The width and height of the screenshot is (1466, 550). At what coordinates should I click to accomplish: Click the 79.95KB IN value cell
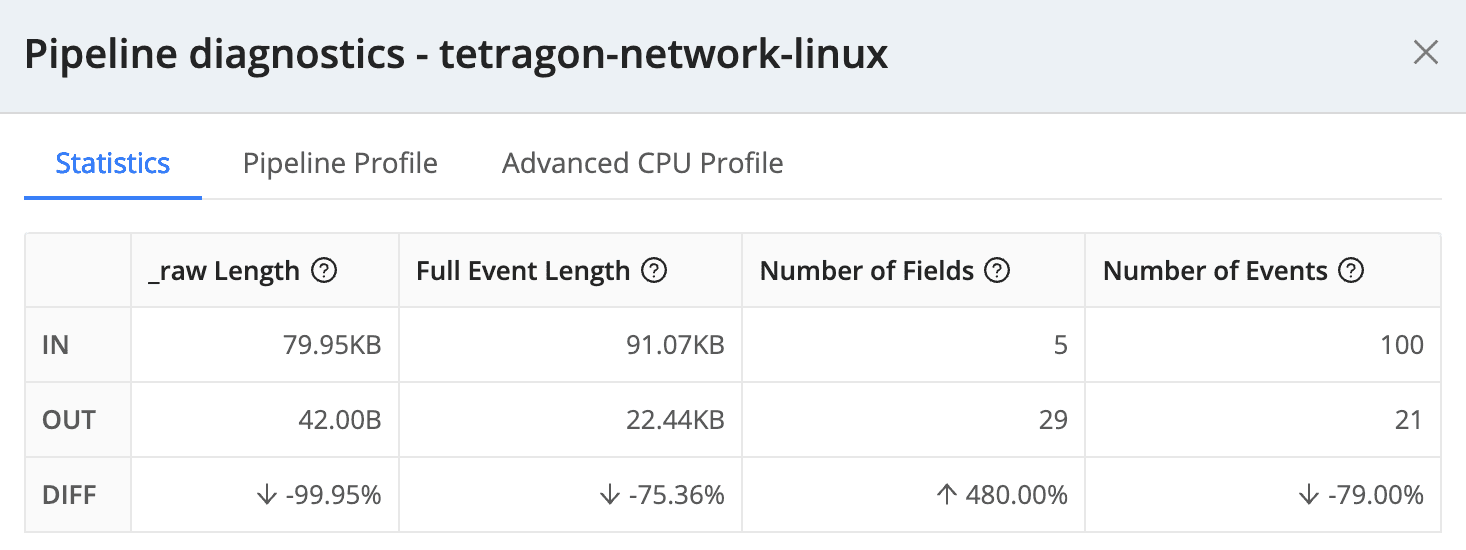pyautogui.click(x=331, y=345)
